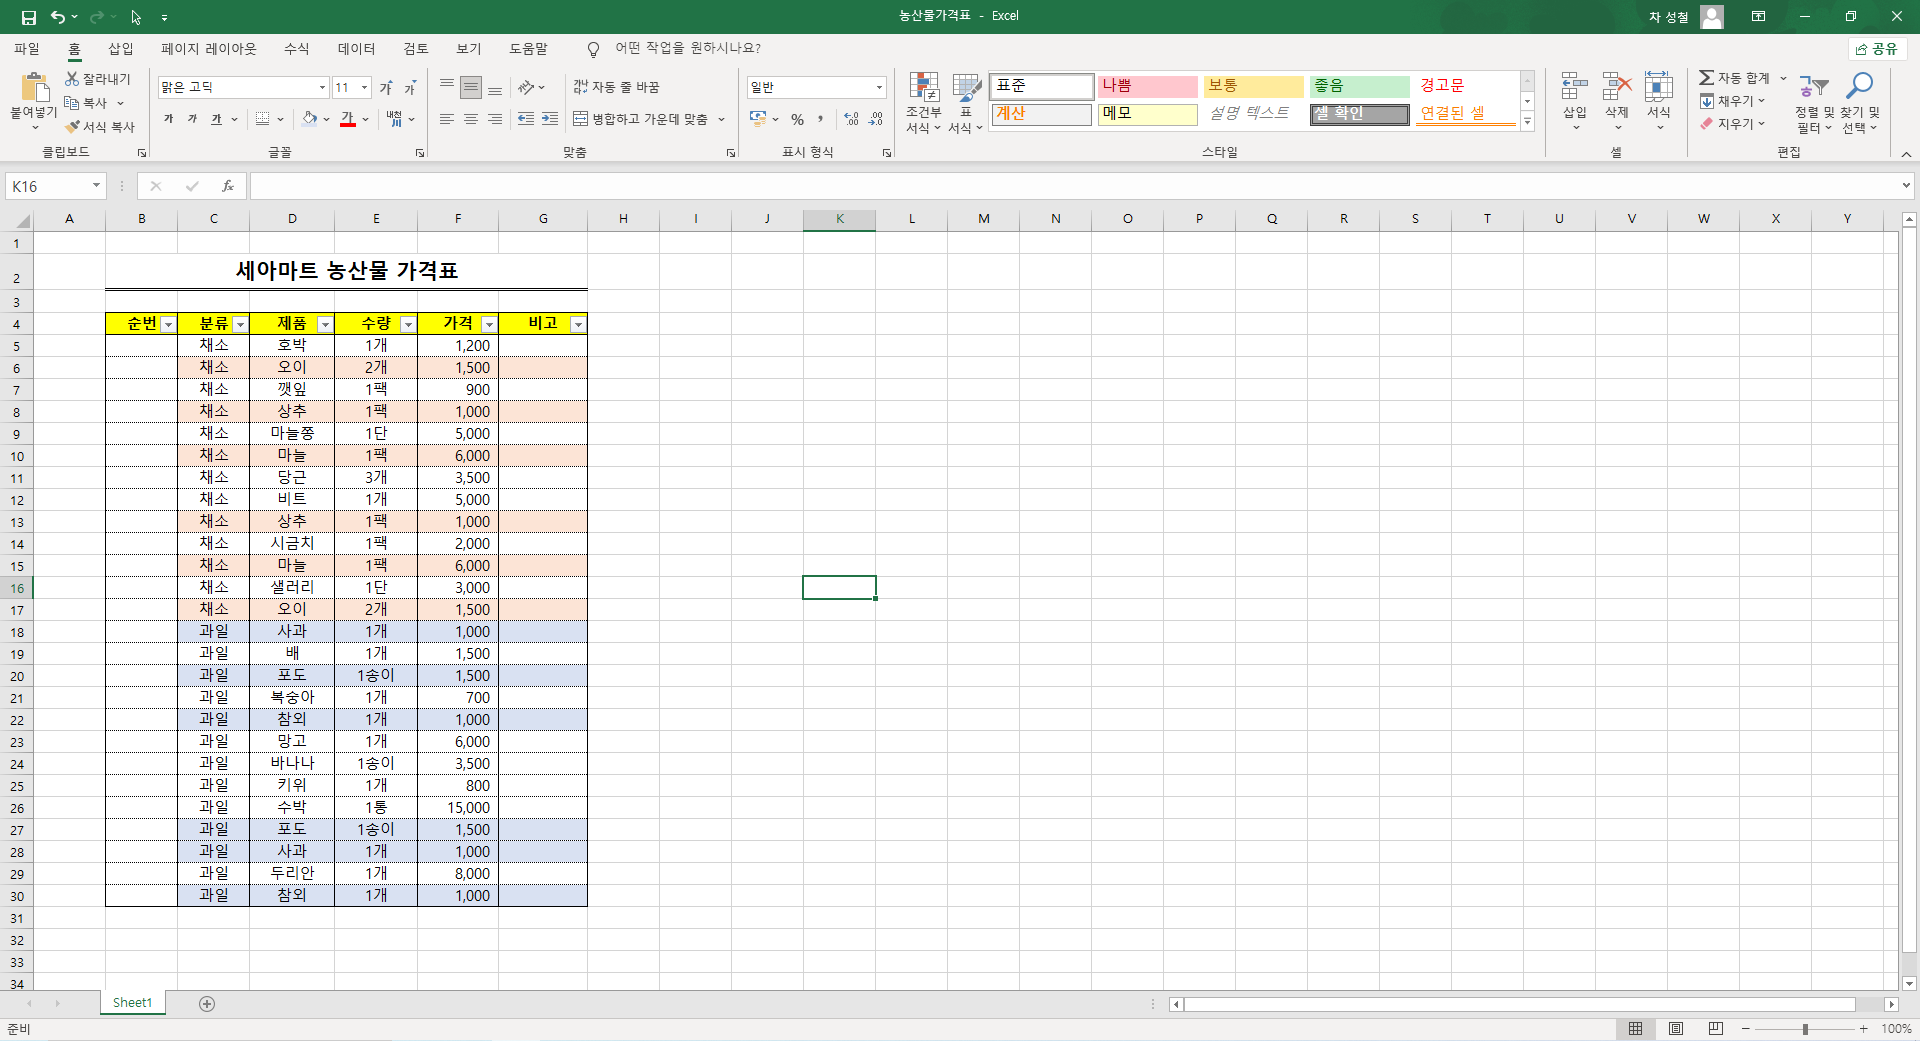This screenshot has height=1041, width=1920.
Task: Increase decimal places
Action: [851, 119]
